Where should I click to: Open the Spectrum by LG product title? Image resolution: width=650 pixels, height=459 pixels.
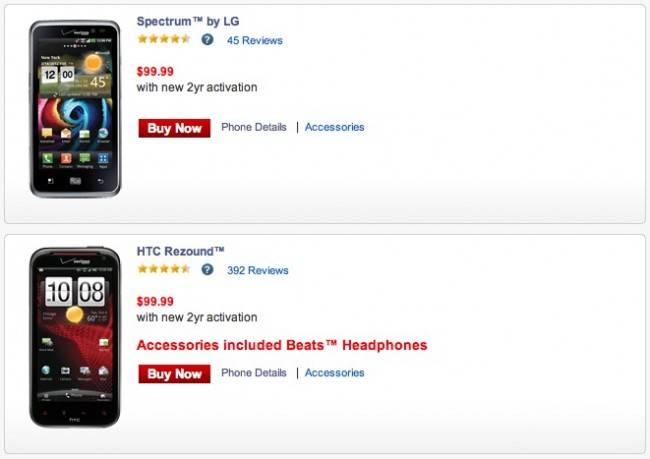188,21
